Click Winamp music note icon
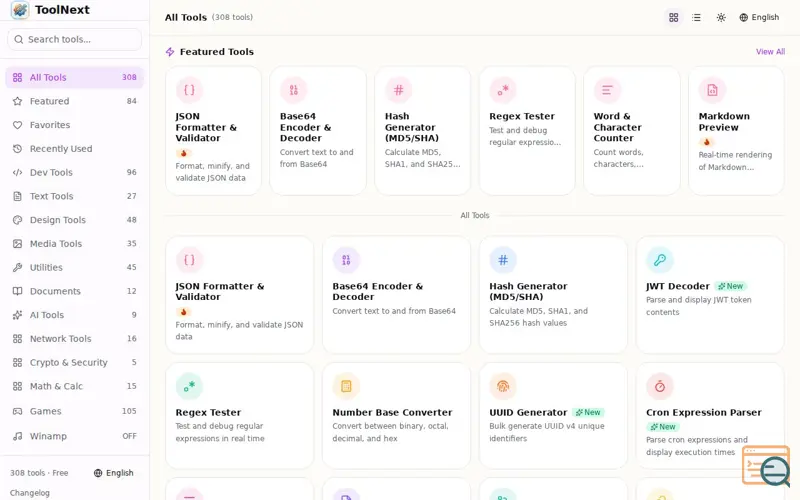 [17, 436]
